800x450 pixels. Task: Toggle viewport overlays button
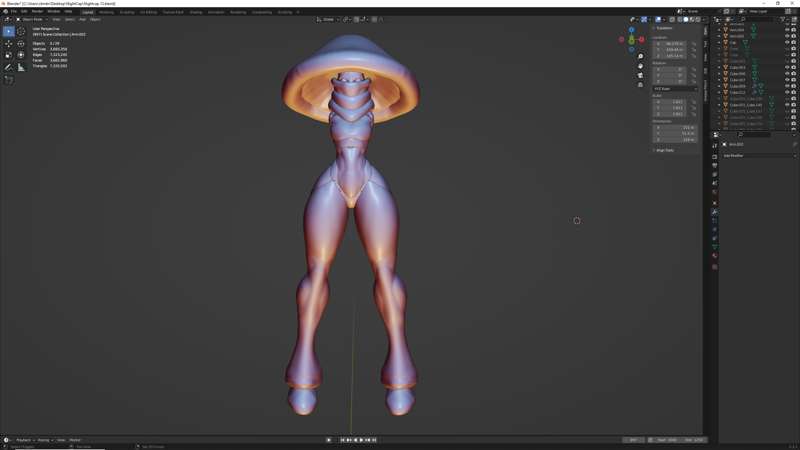658,19
